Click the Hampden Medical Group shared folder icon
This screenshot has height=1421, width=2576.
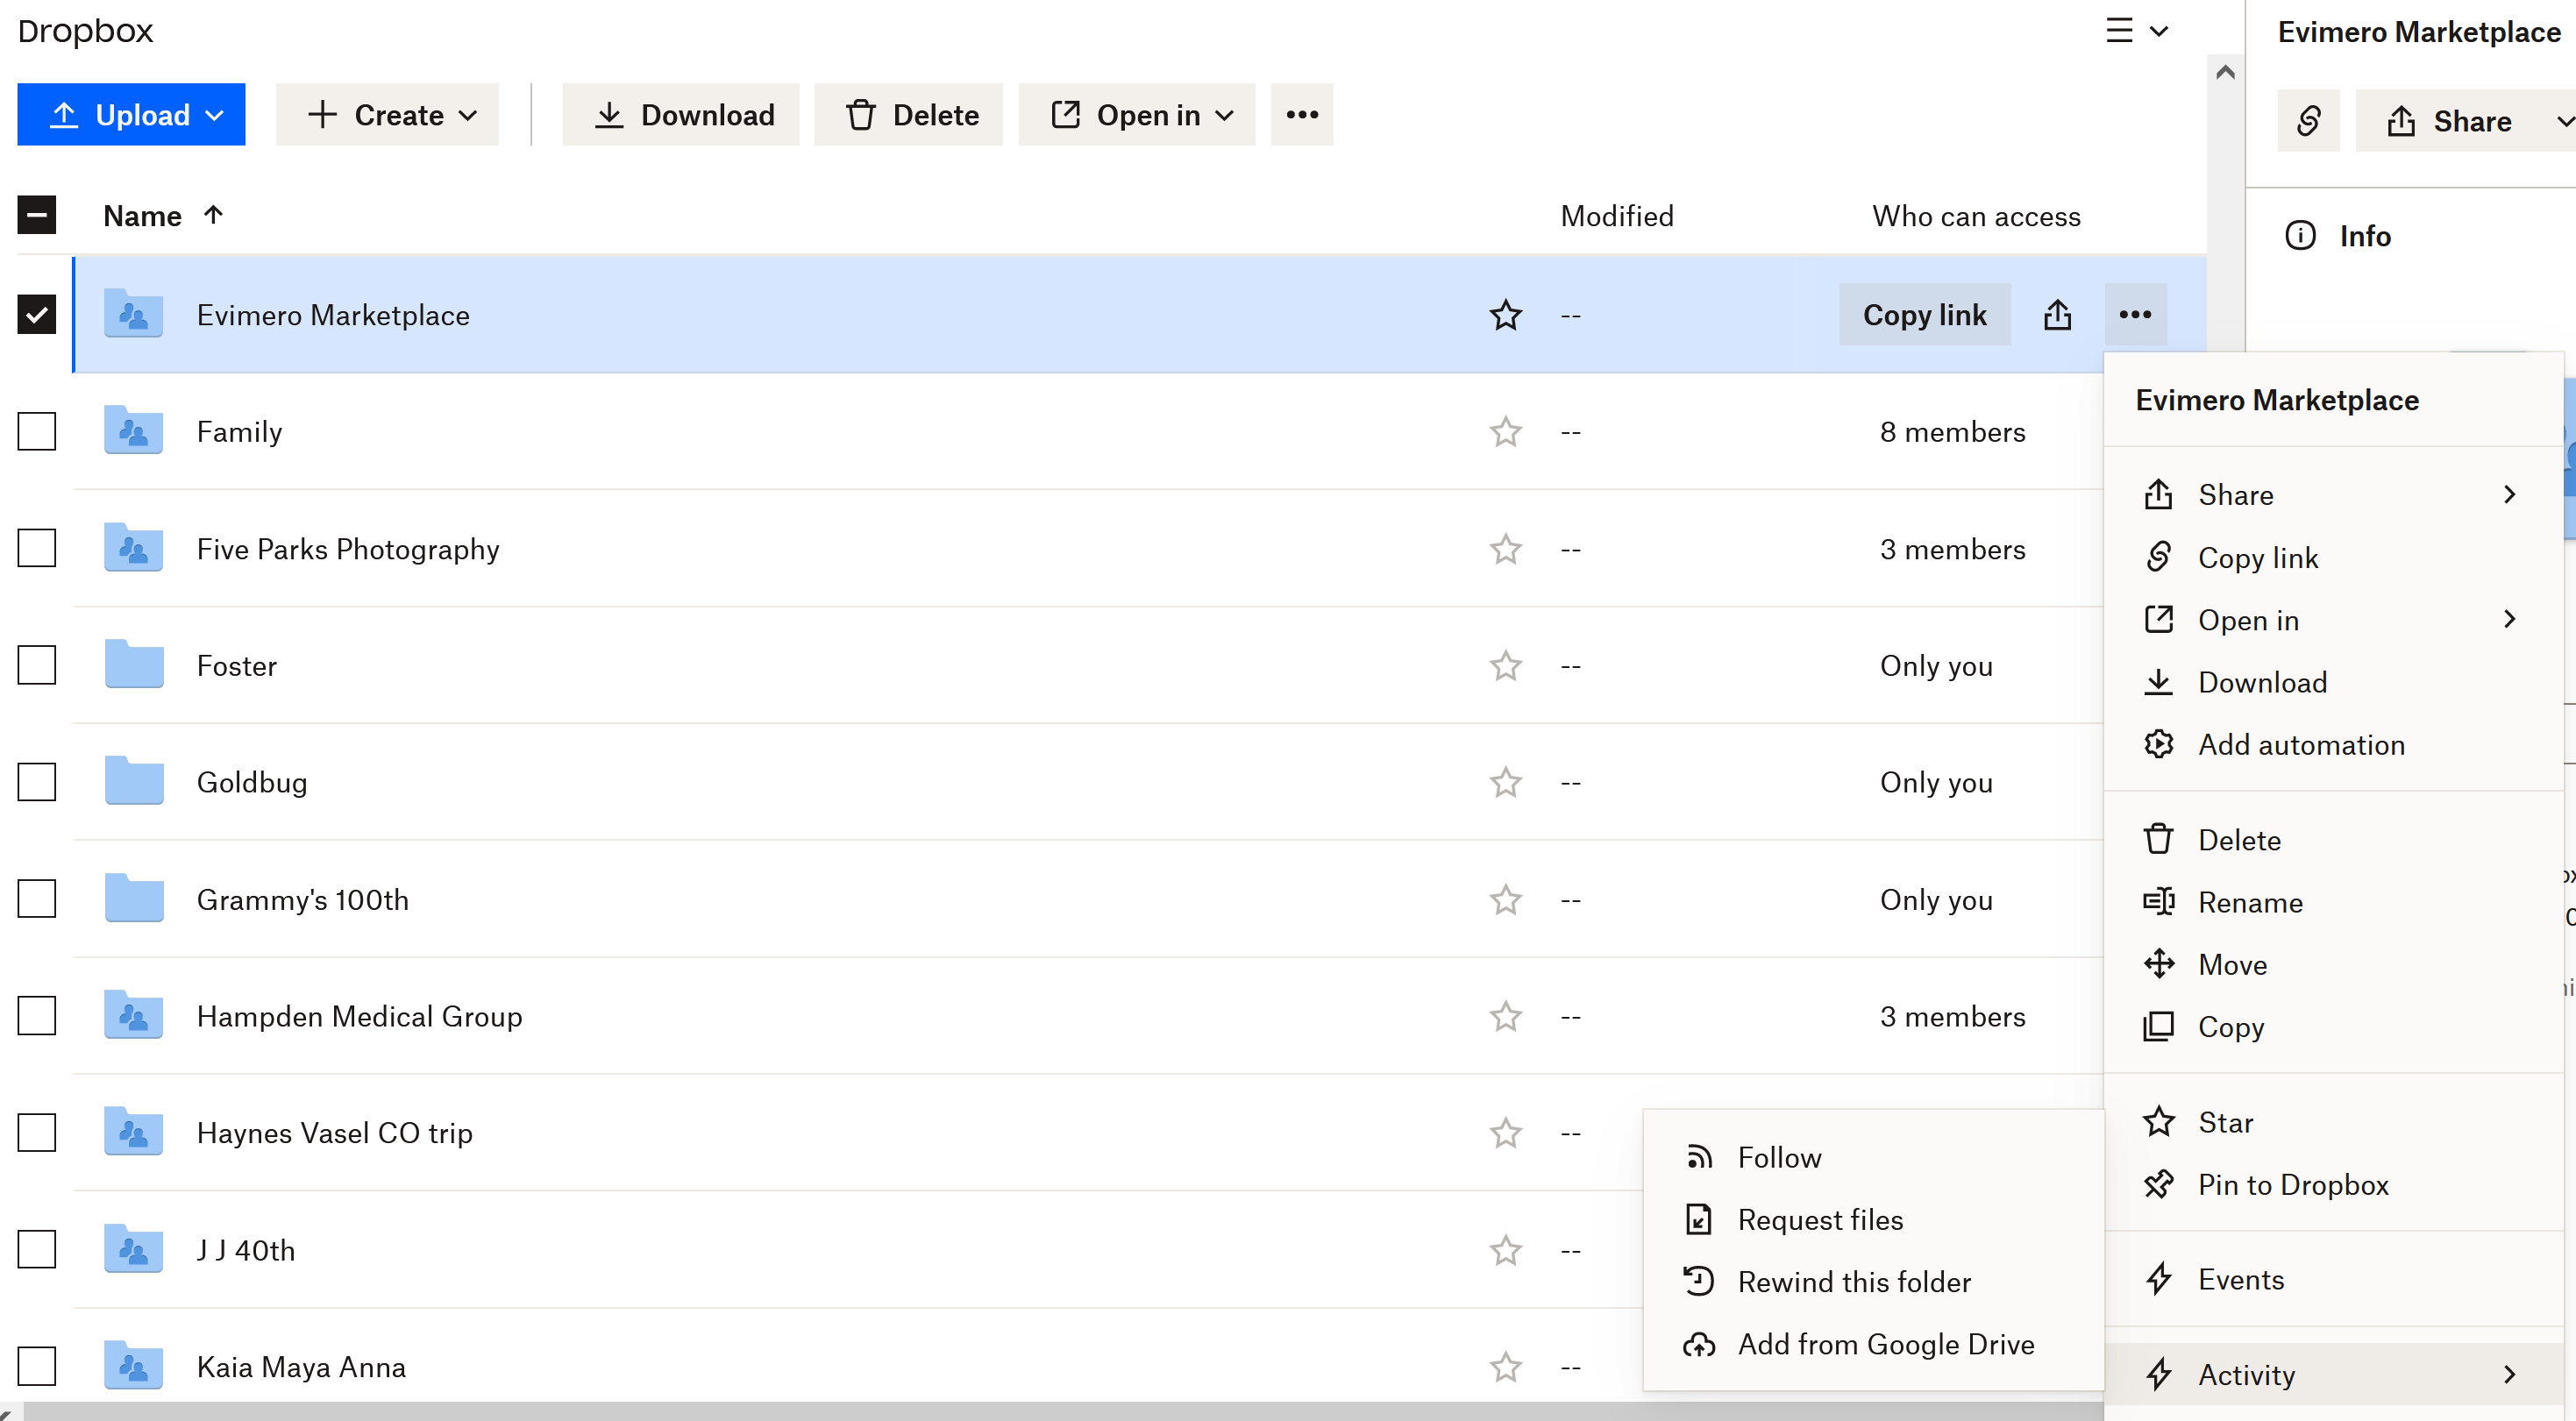(x=134, y=1015)
